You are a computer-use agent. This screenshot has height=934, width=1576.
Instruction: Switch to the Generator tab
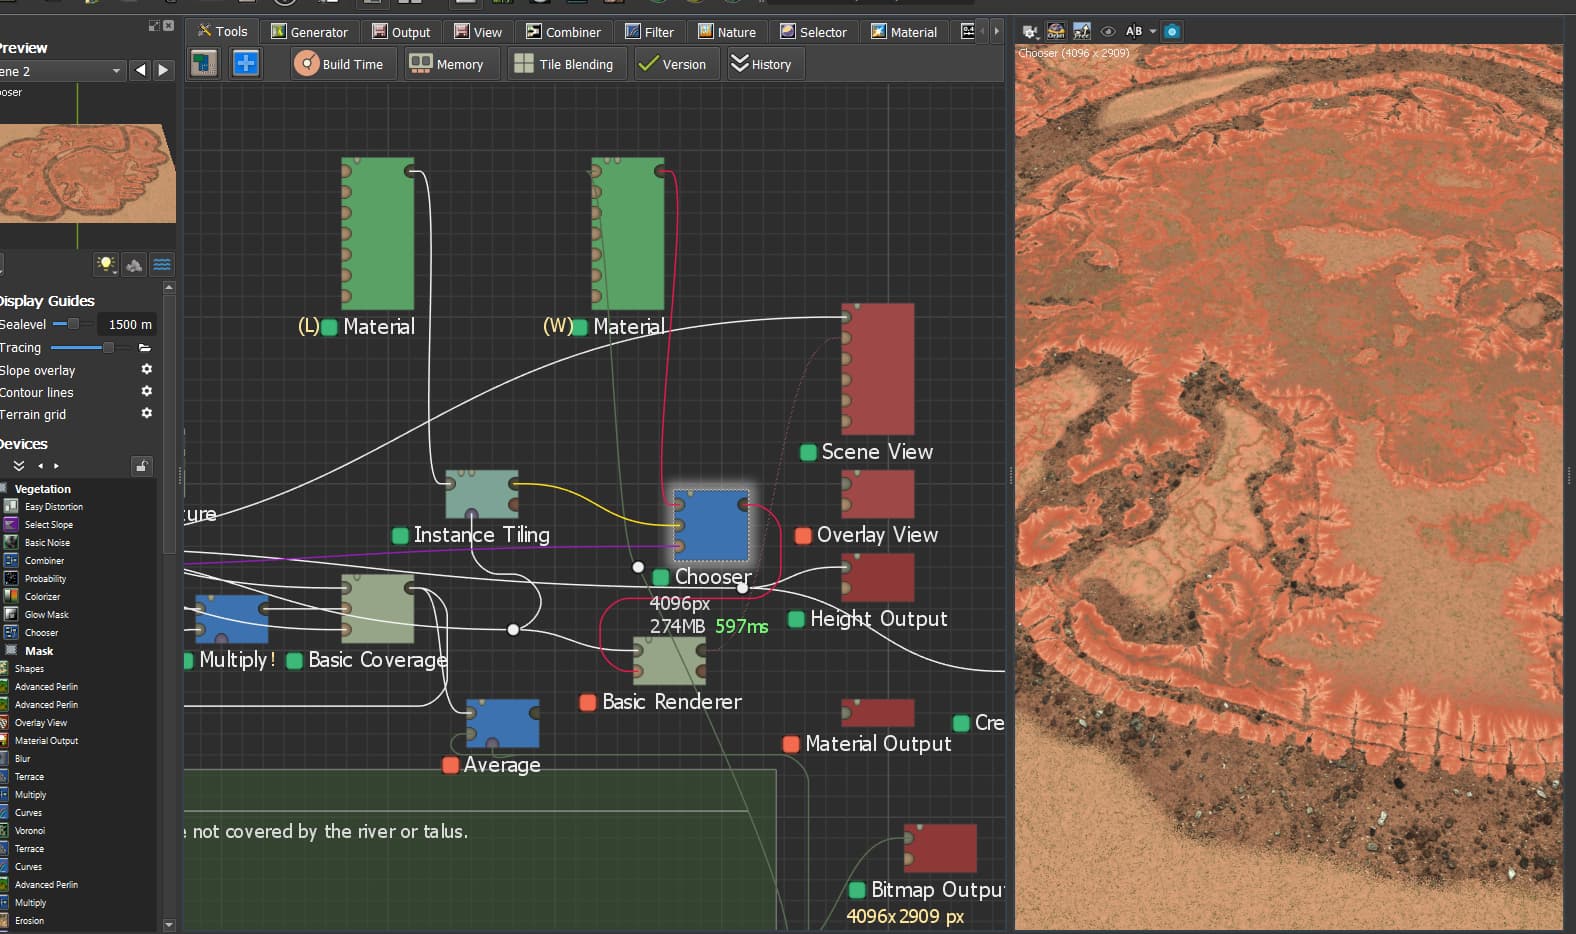309,32
